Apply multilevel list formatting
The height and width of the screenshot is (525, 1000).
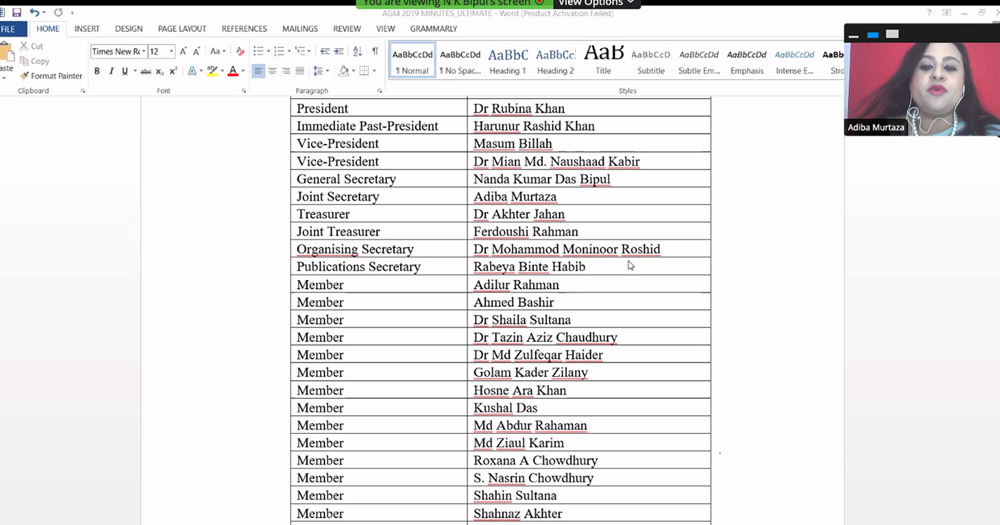(300, 51)
